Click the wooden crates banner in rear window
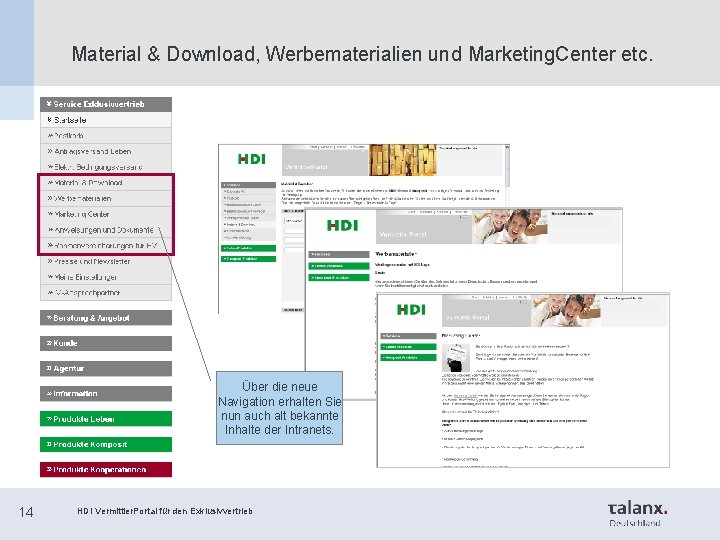This screenshot has height=540, width=720. pos(403,160)
